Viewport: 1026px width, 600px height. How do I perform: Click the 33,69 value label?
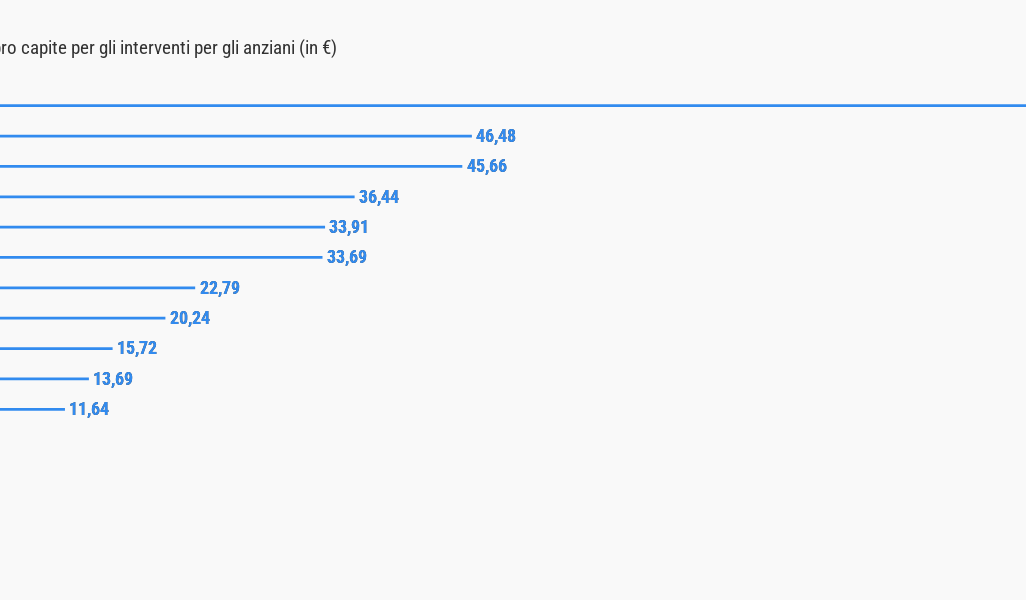(347, 257)
